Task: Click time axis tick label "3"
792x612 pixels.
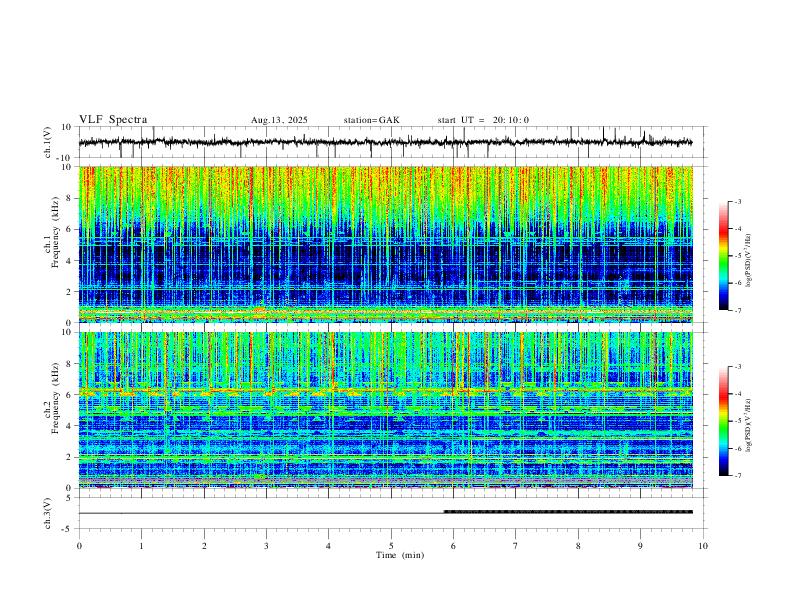Action: tap(266, 546)
